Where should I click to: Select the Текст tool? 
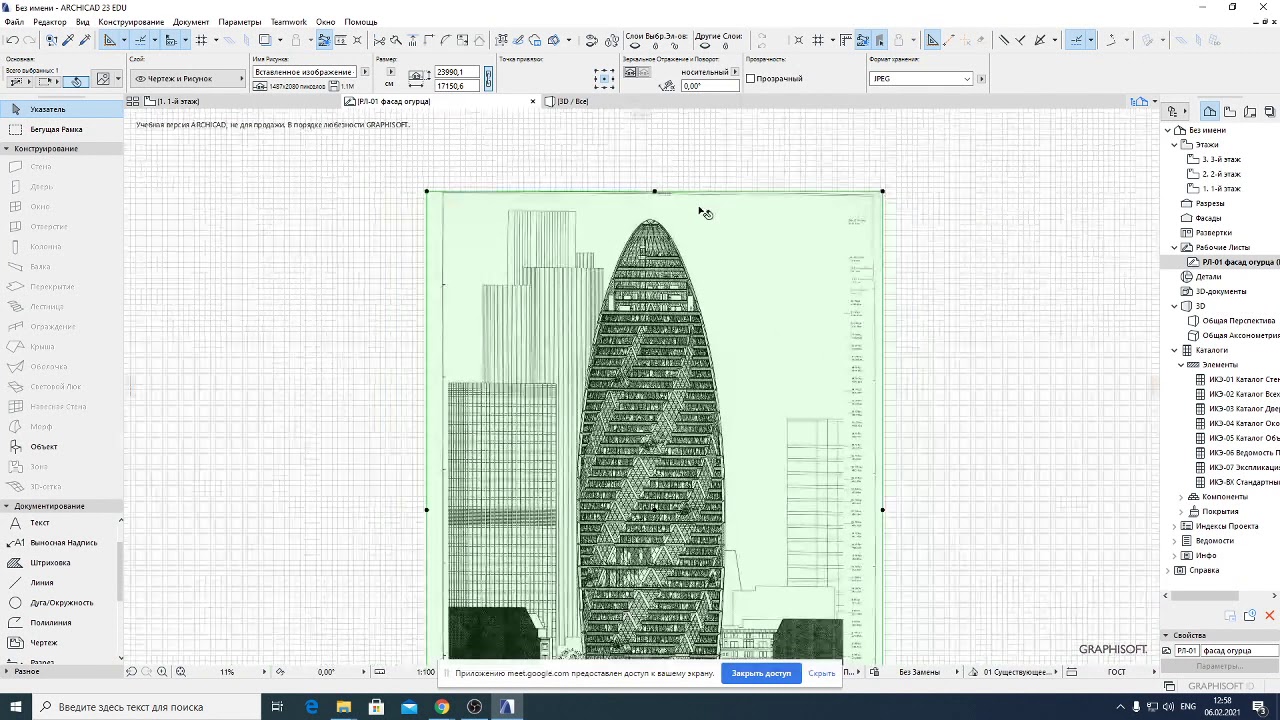click(60, 523)
